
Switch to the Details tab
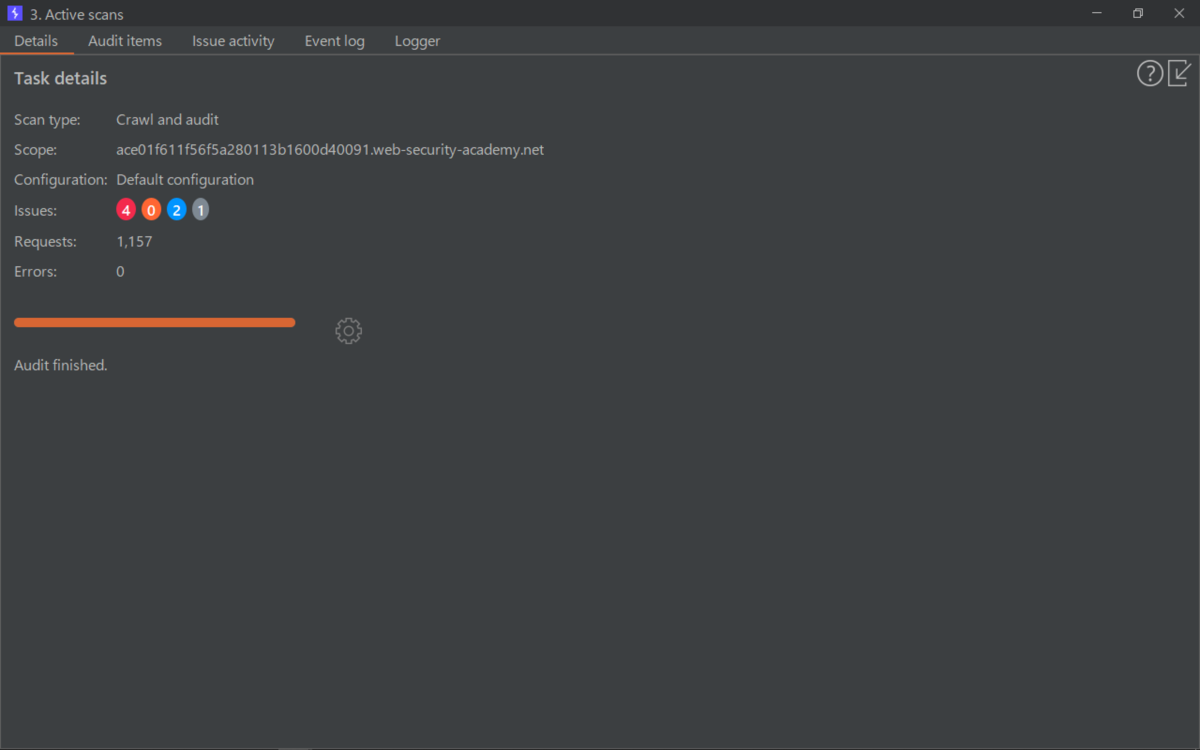tap(36, 41)
